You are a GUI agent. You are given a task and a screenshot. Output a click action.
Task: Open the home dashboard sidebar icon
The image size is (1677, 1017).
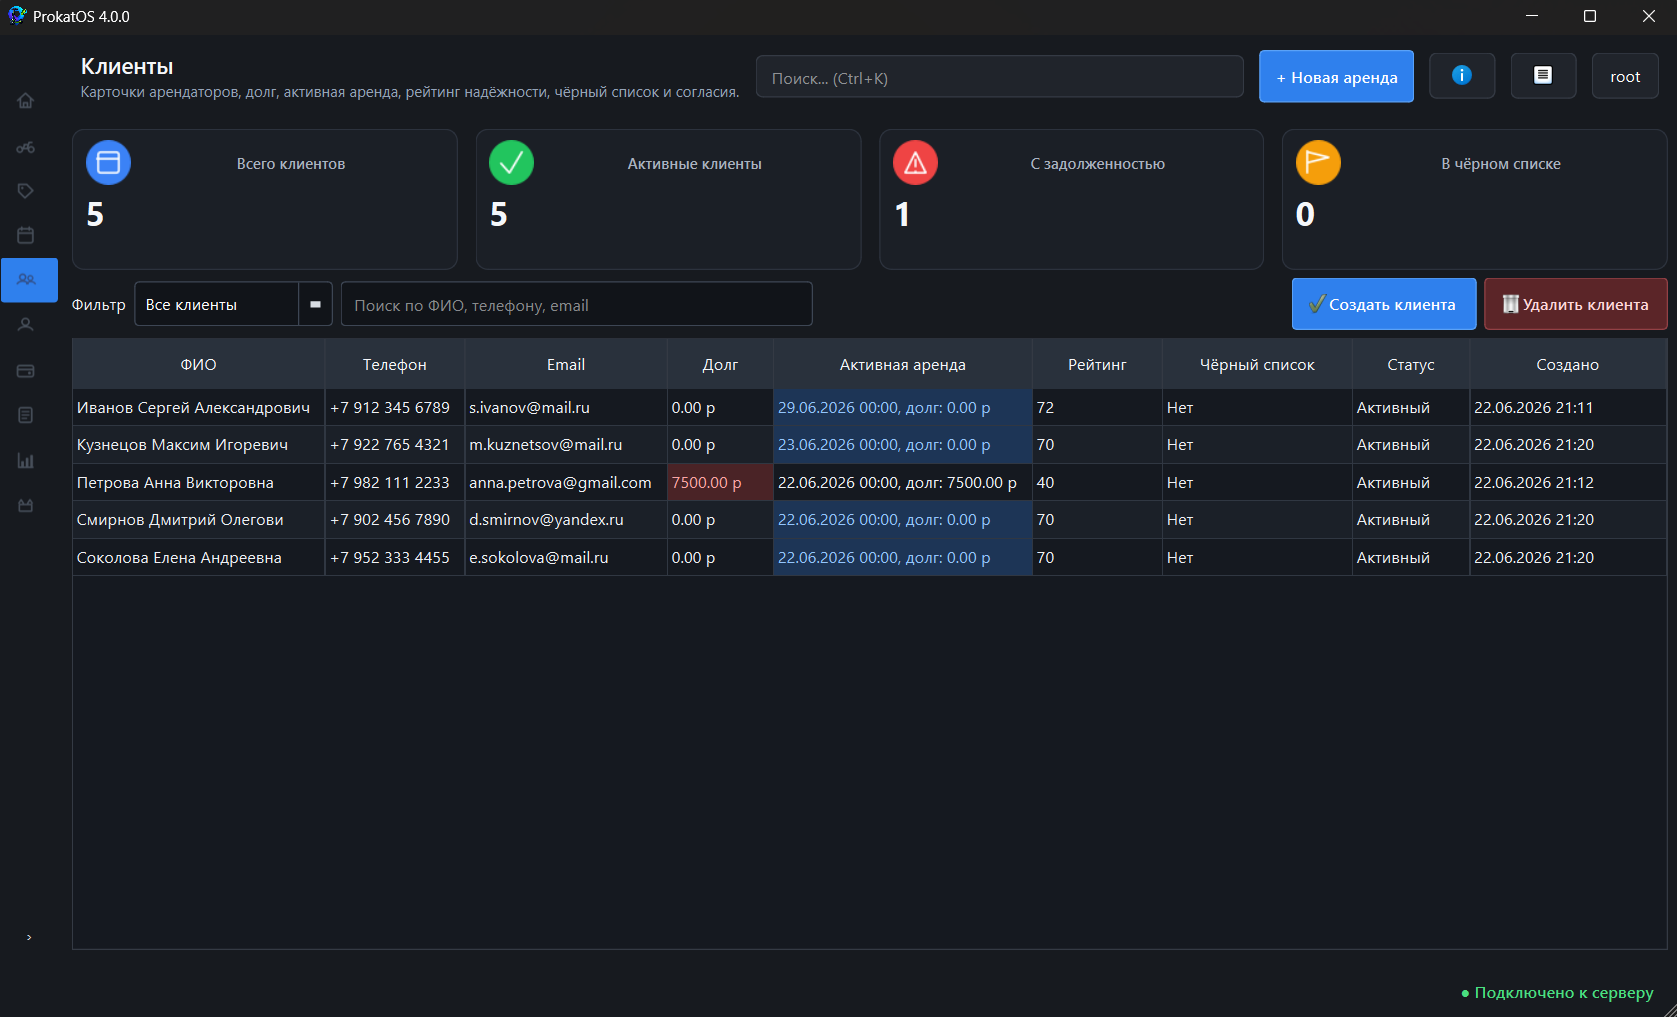(x=26, y=101)
